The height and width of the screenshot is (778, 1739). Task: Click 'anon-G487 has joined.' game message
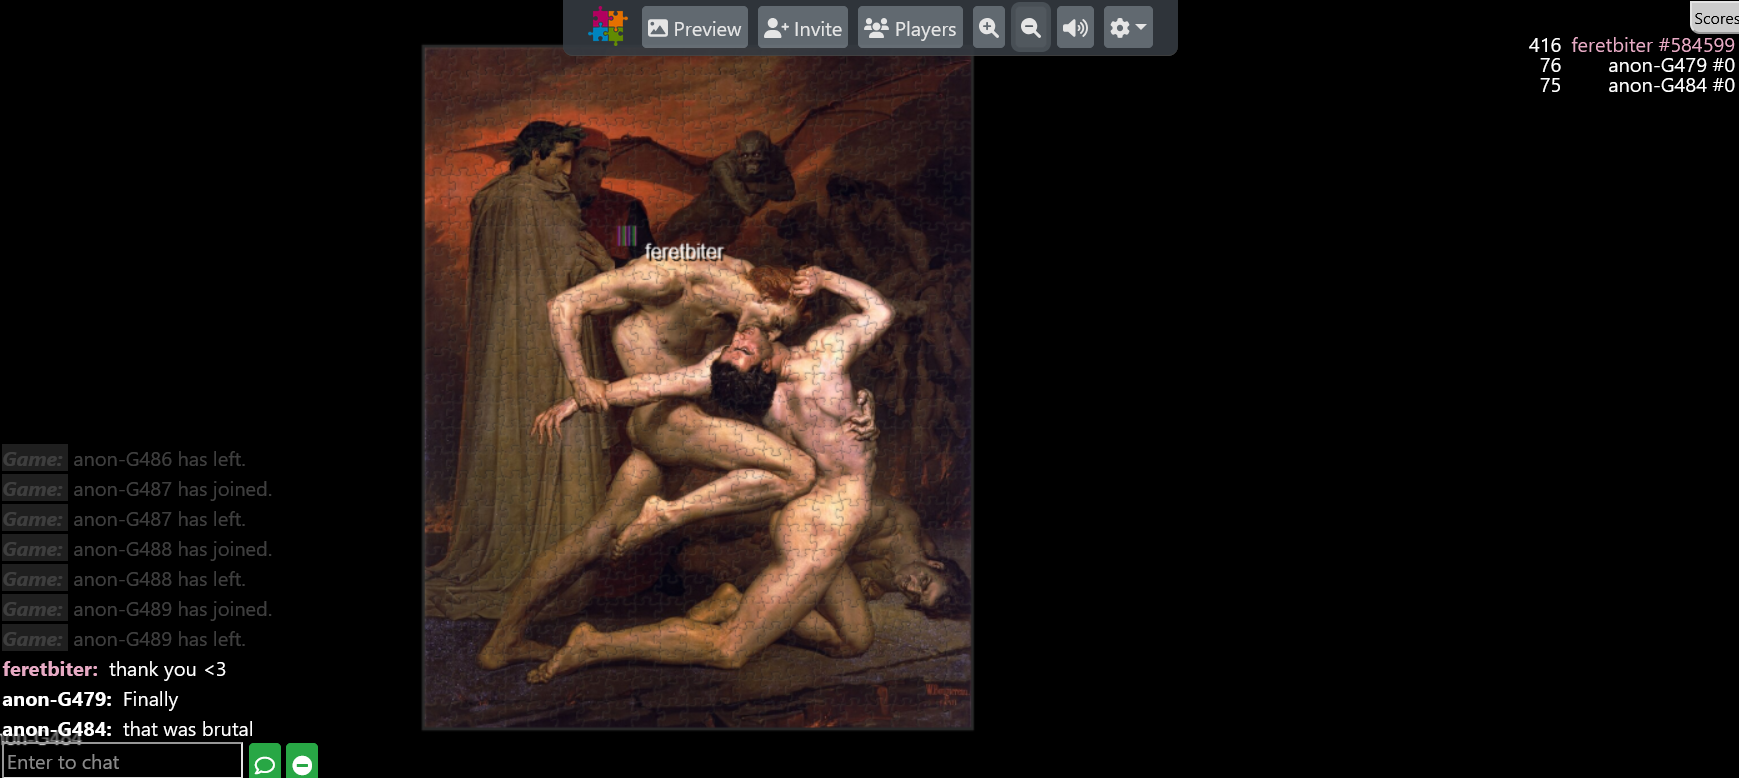[x=172, y=489]
